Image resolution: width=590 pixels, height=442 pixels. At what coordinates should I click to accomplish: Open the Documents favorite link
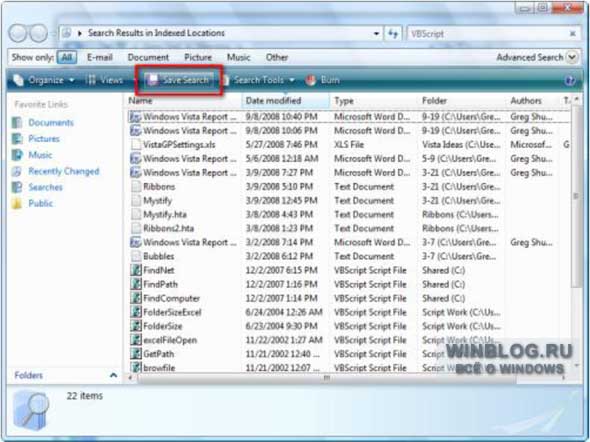[51, 123]
